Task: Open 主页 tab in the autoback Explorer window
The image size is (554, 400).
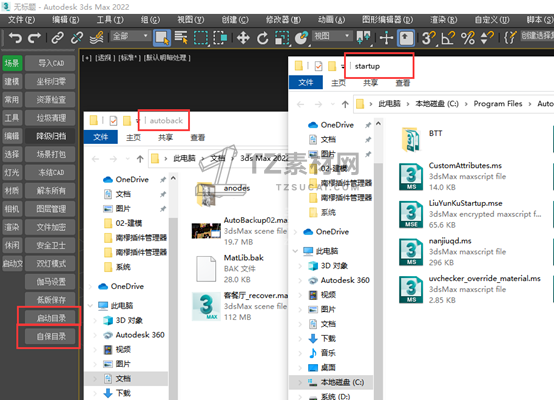Action: 134,137
